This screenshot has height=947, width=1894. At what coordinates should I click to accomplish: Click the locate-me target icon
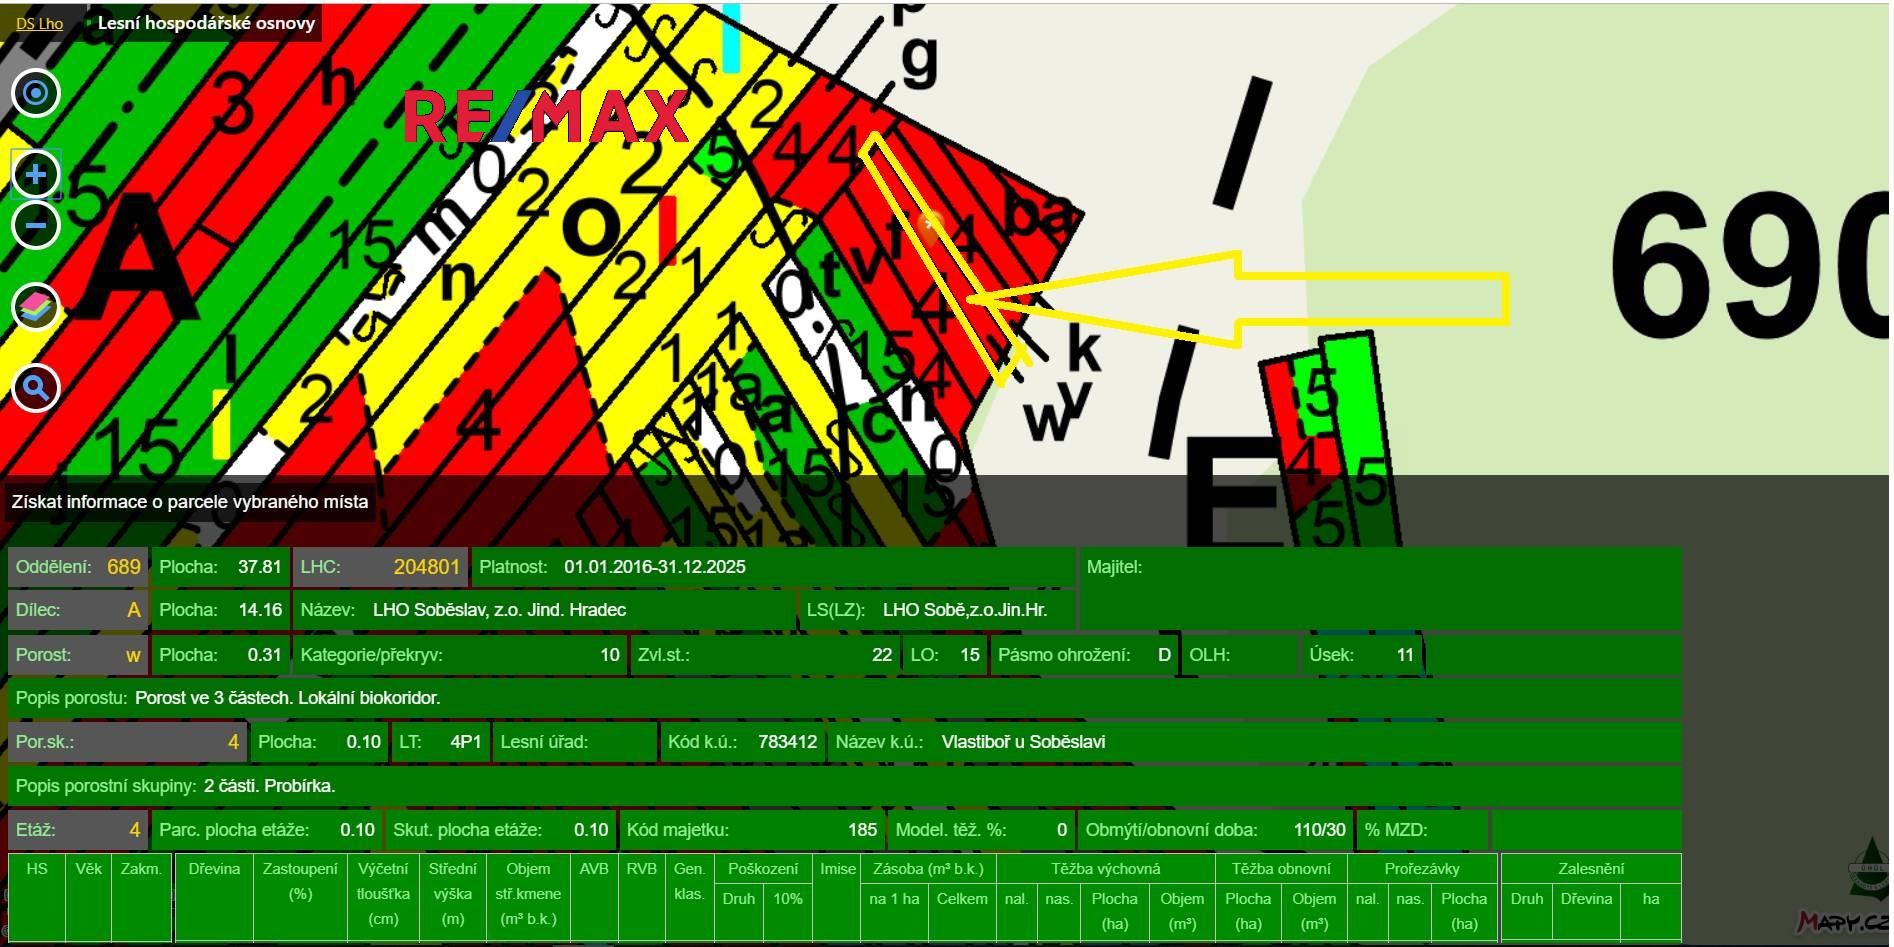tap(36, 93)
